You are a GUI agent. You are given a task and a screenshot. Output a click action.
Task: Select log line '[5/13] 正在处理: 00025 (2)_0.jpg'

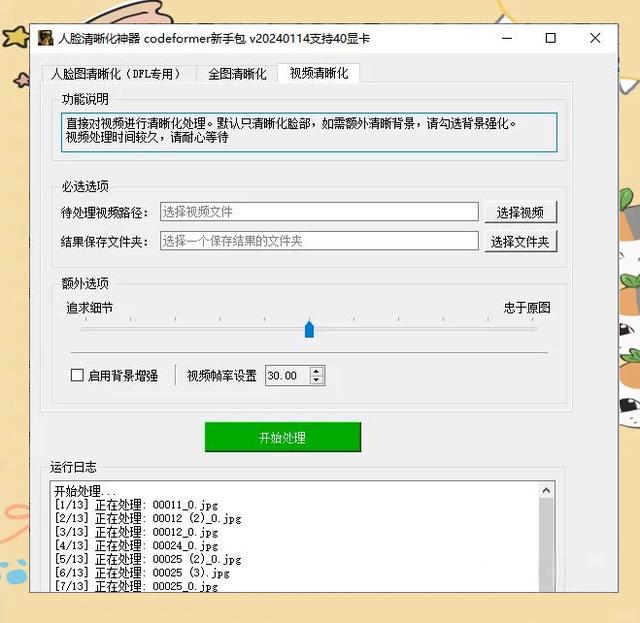coord(148,559)
